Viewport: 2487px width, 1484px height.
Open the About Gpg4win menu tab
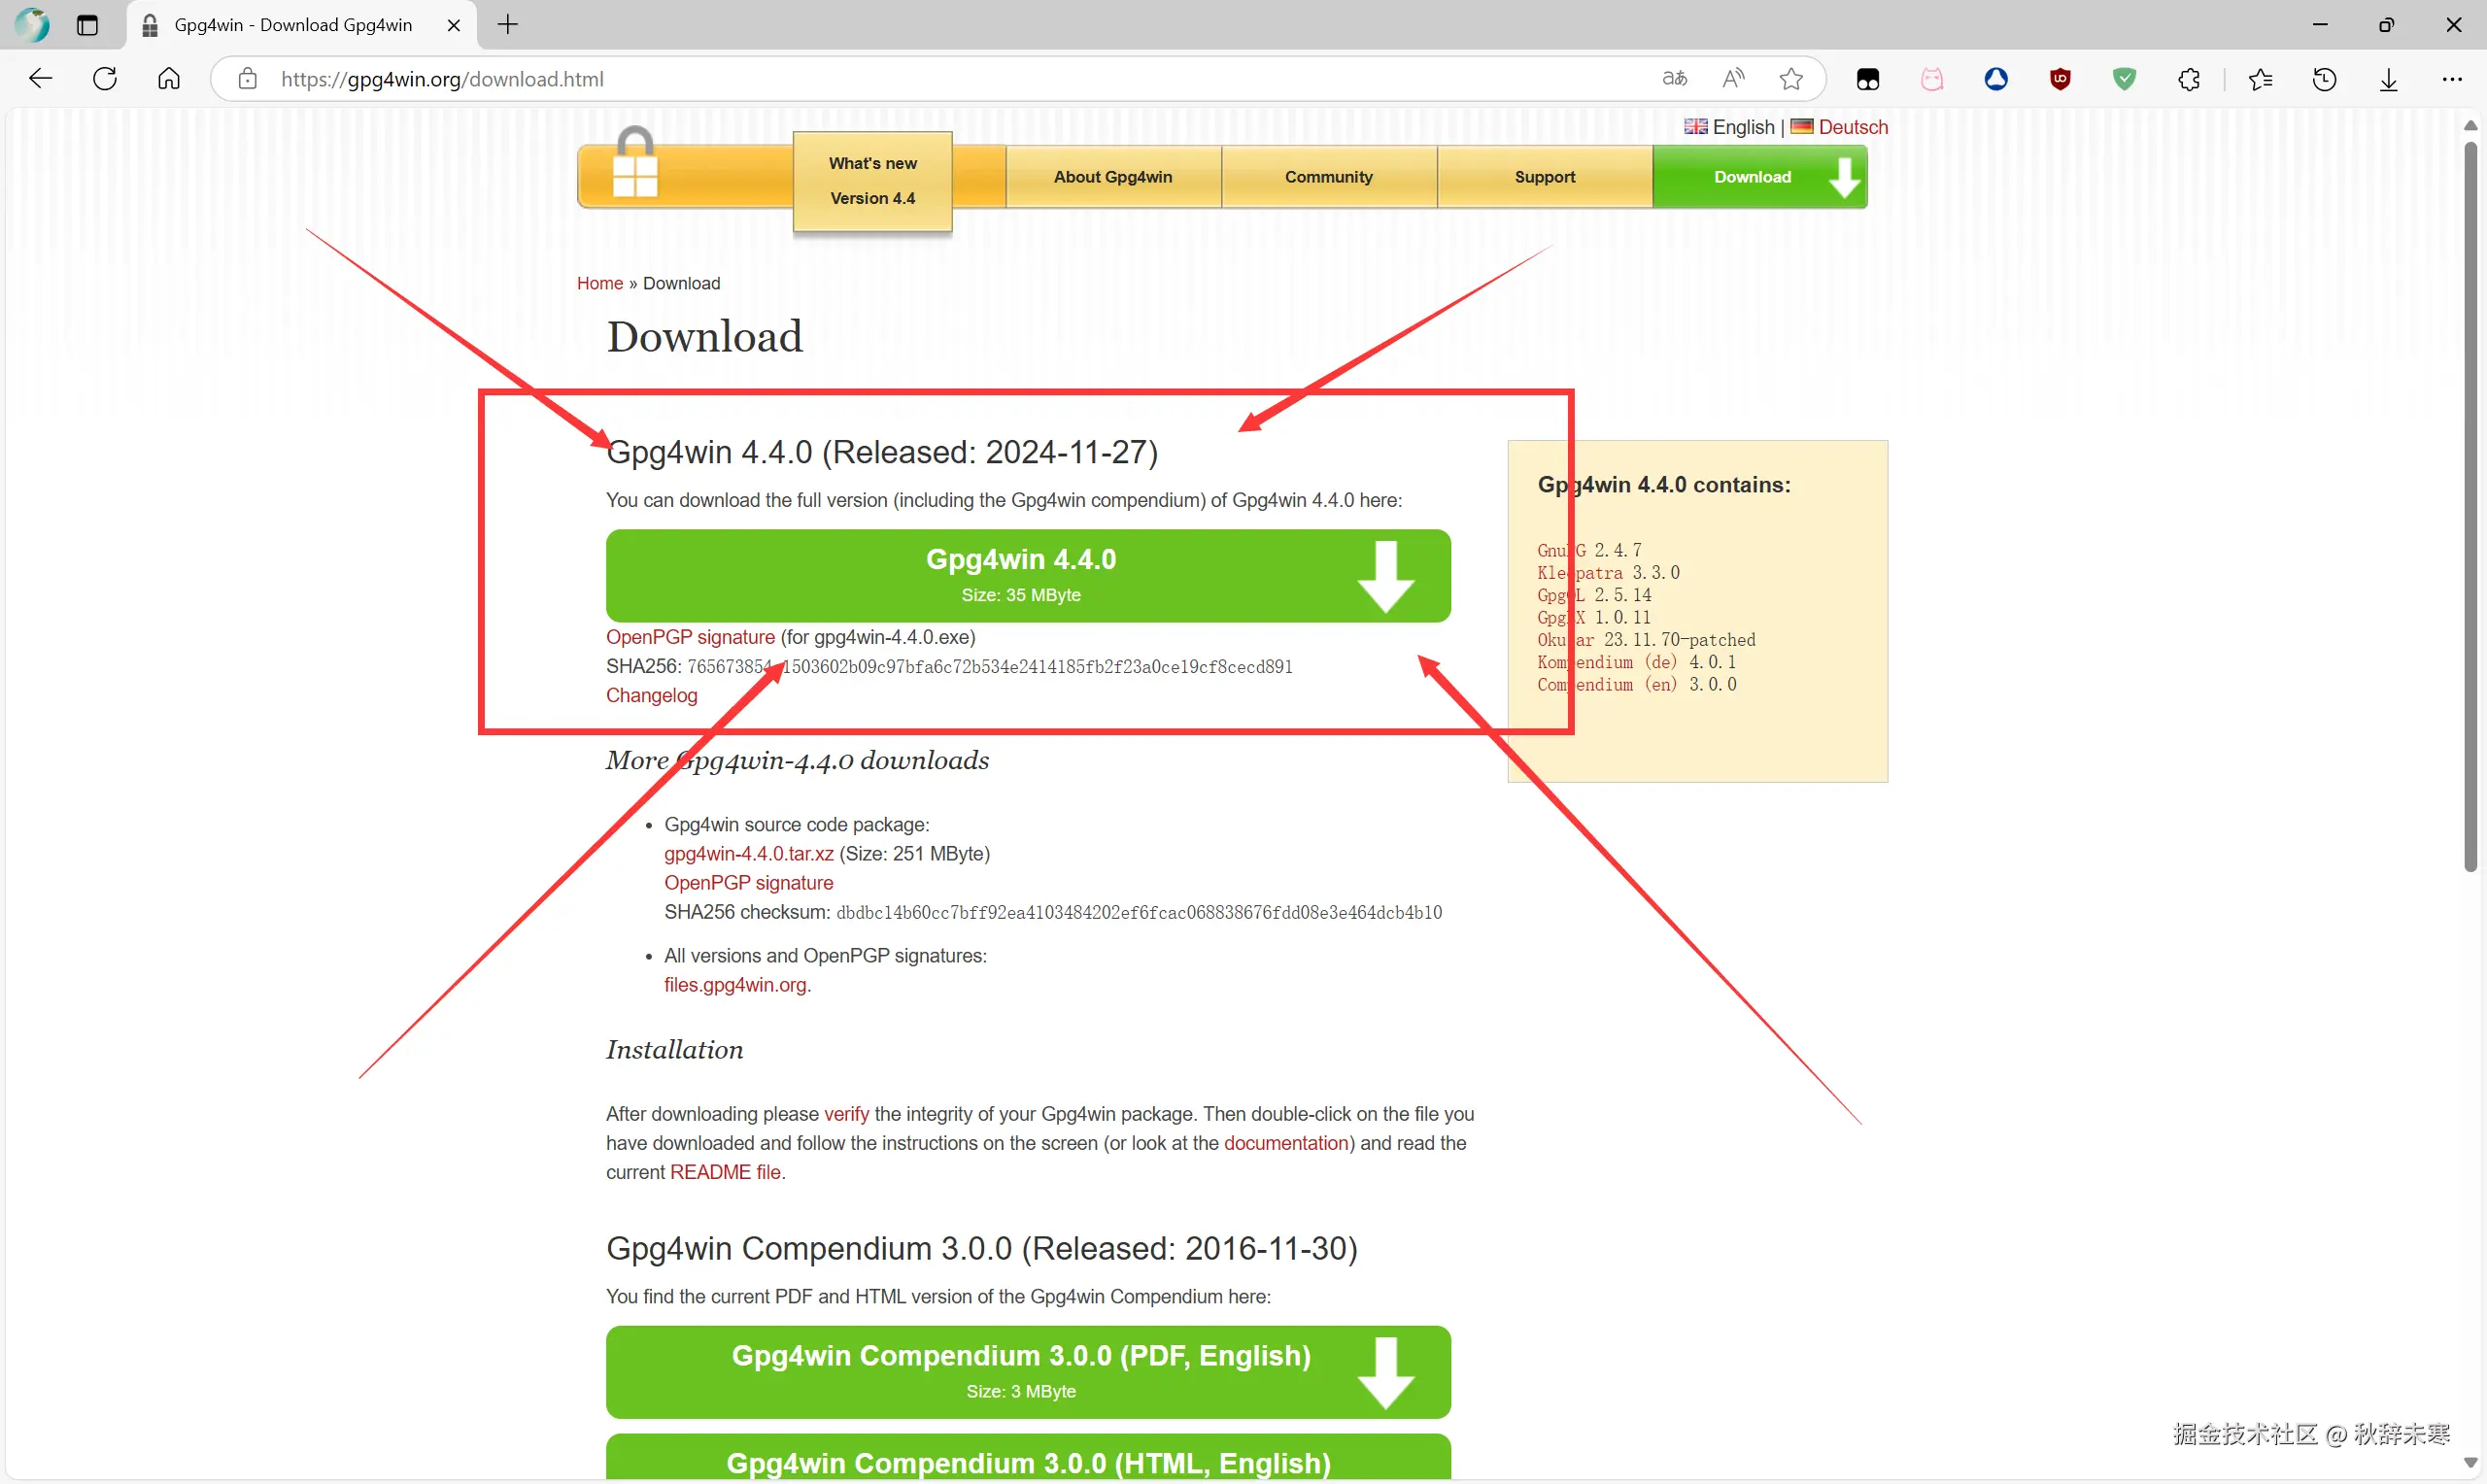[1112, 177]
